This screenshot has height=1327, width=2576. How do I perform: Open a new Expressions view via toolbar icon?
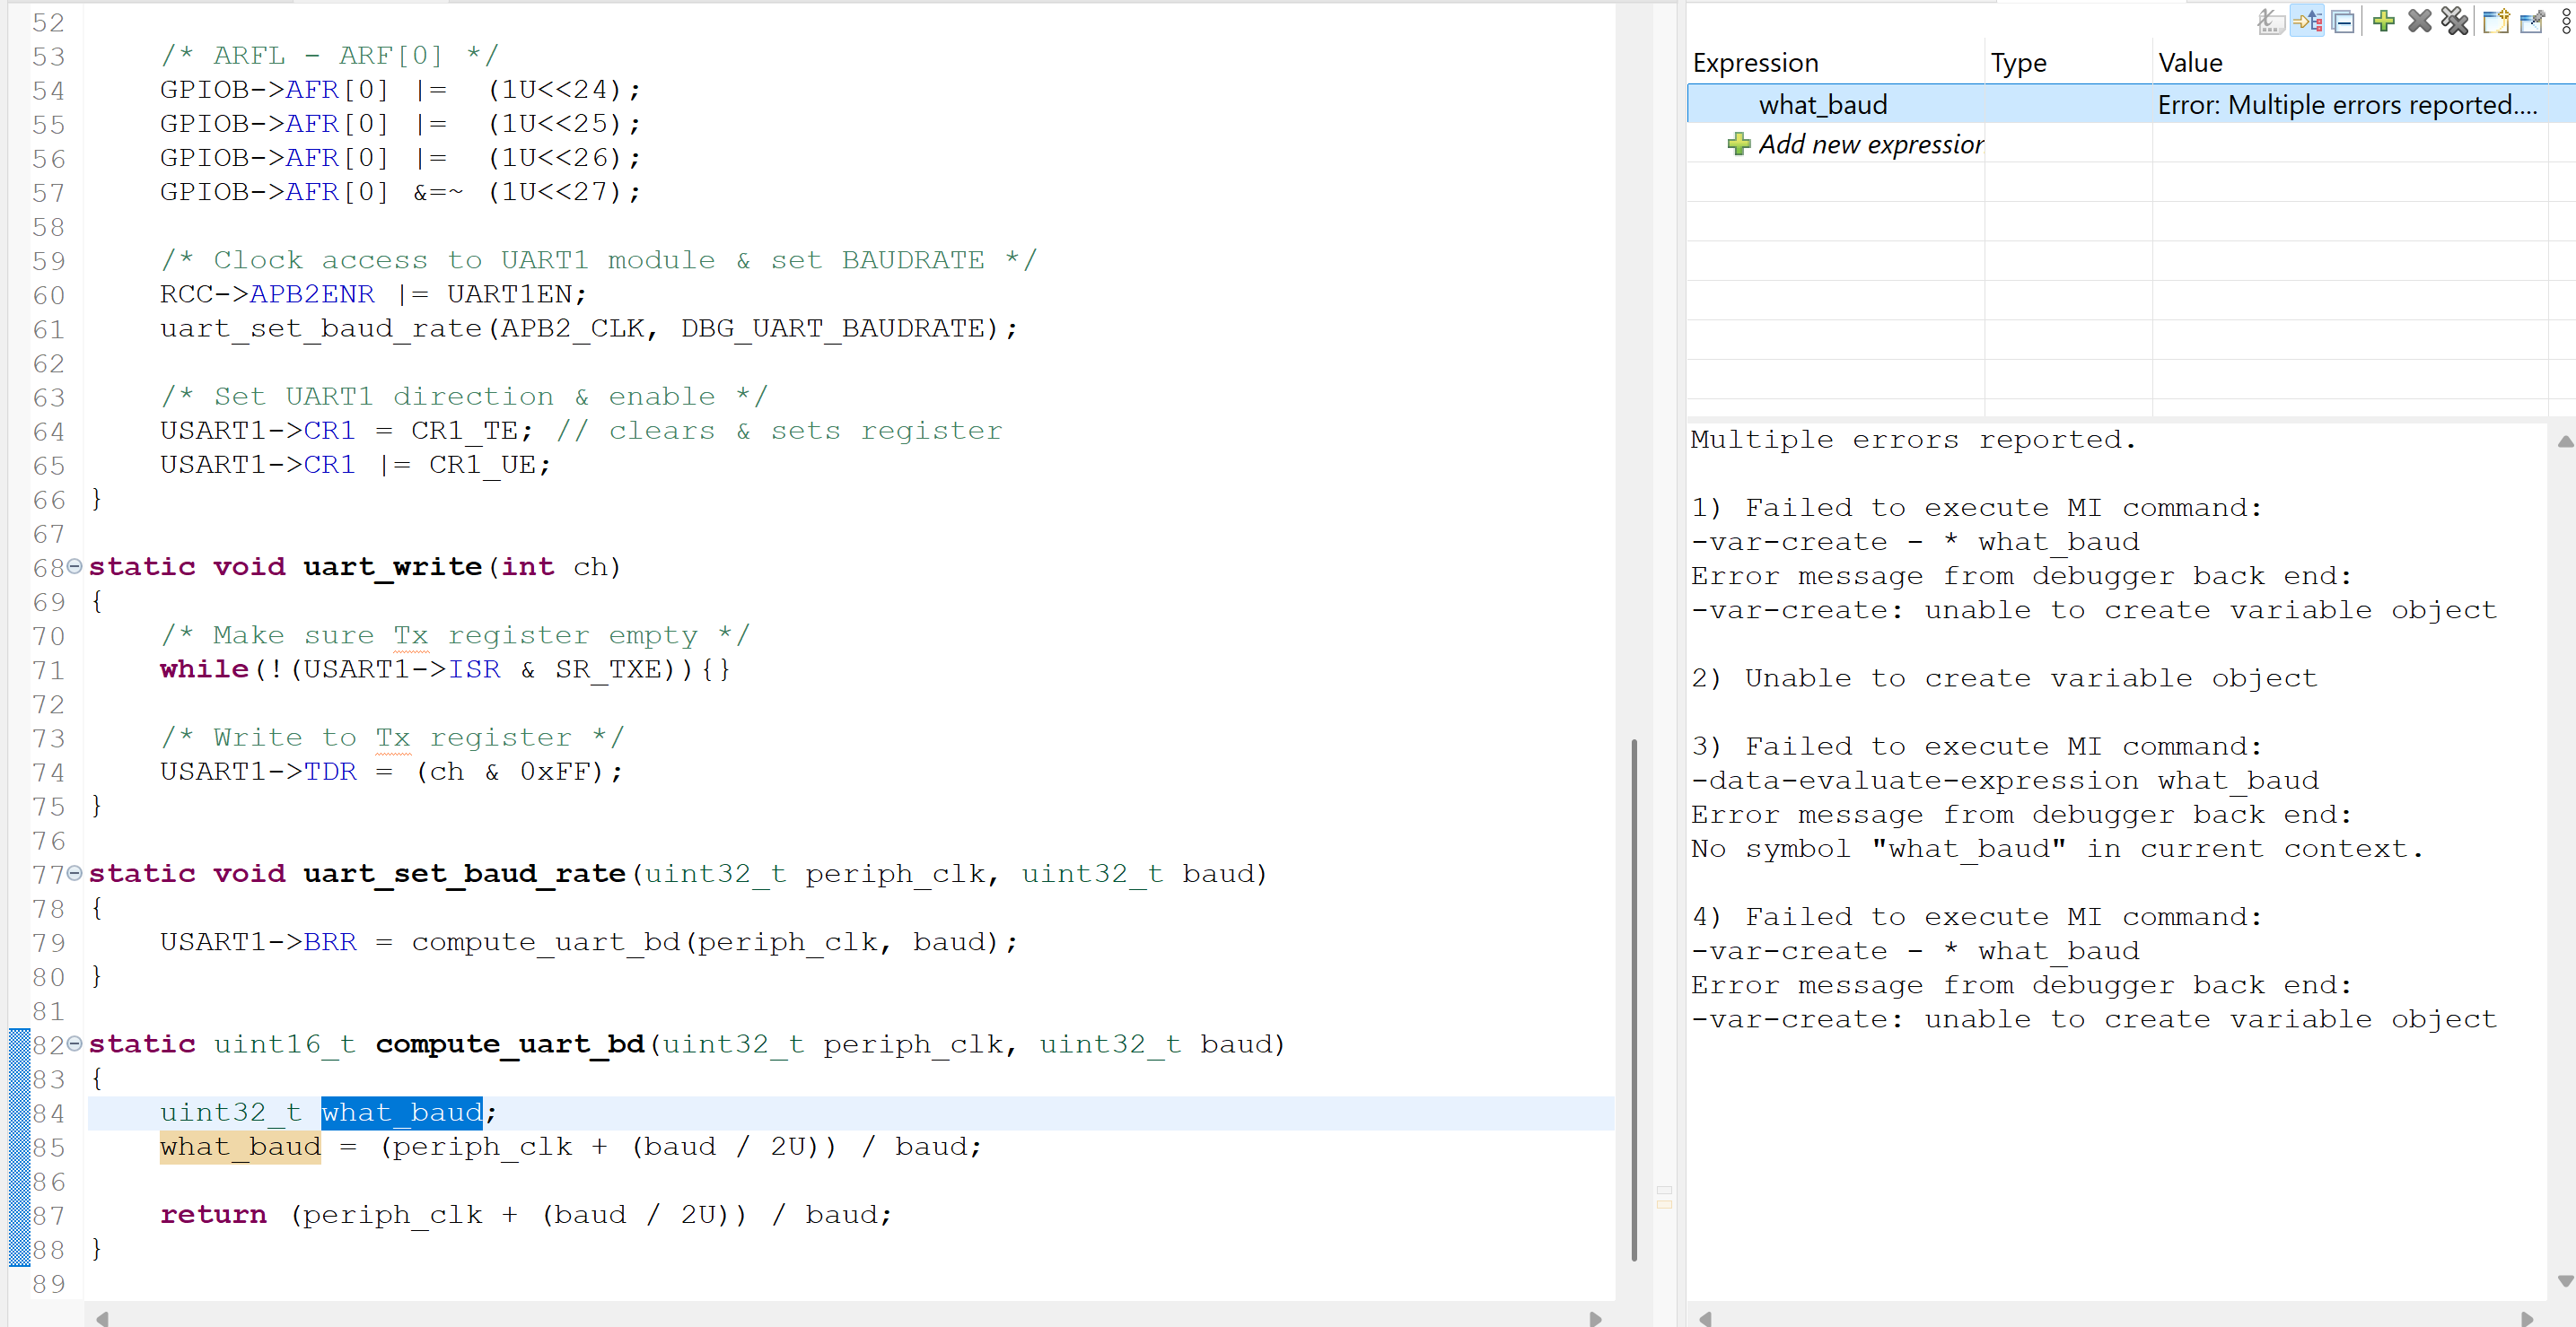point(2496,21)
